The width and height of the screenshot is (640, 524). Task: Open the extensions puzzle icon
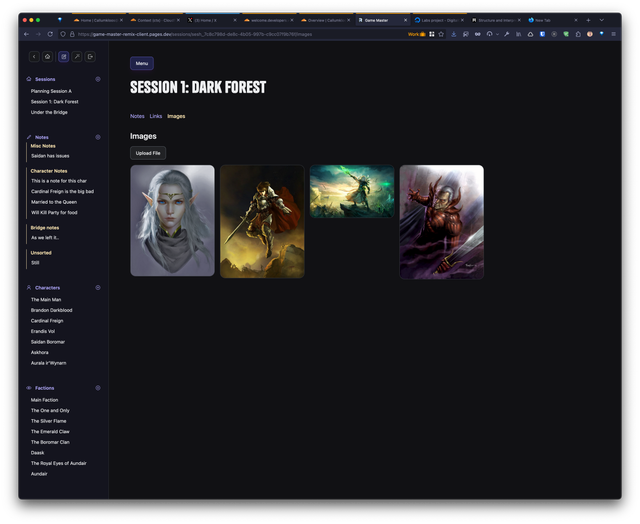[x=578, y=34]
